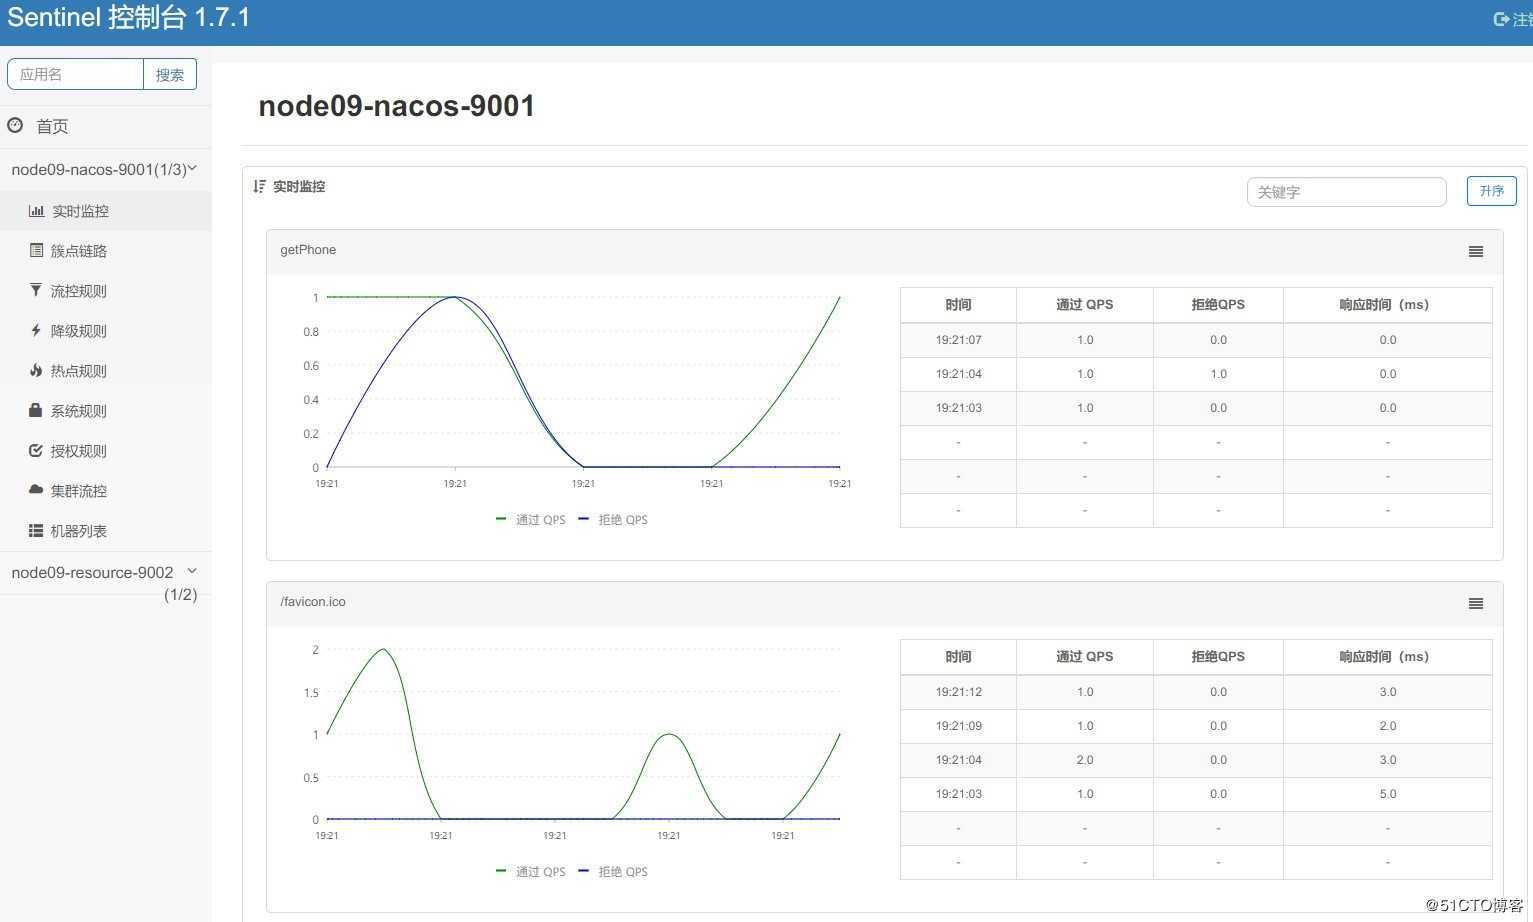This screenshot has width=1533, height=922.
Task: Click the flame icon for 热点规则
Action: pyautogui.click(x=36, y=370)
